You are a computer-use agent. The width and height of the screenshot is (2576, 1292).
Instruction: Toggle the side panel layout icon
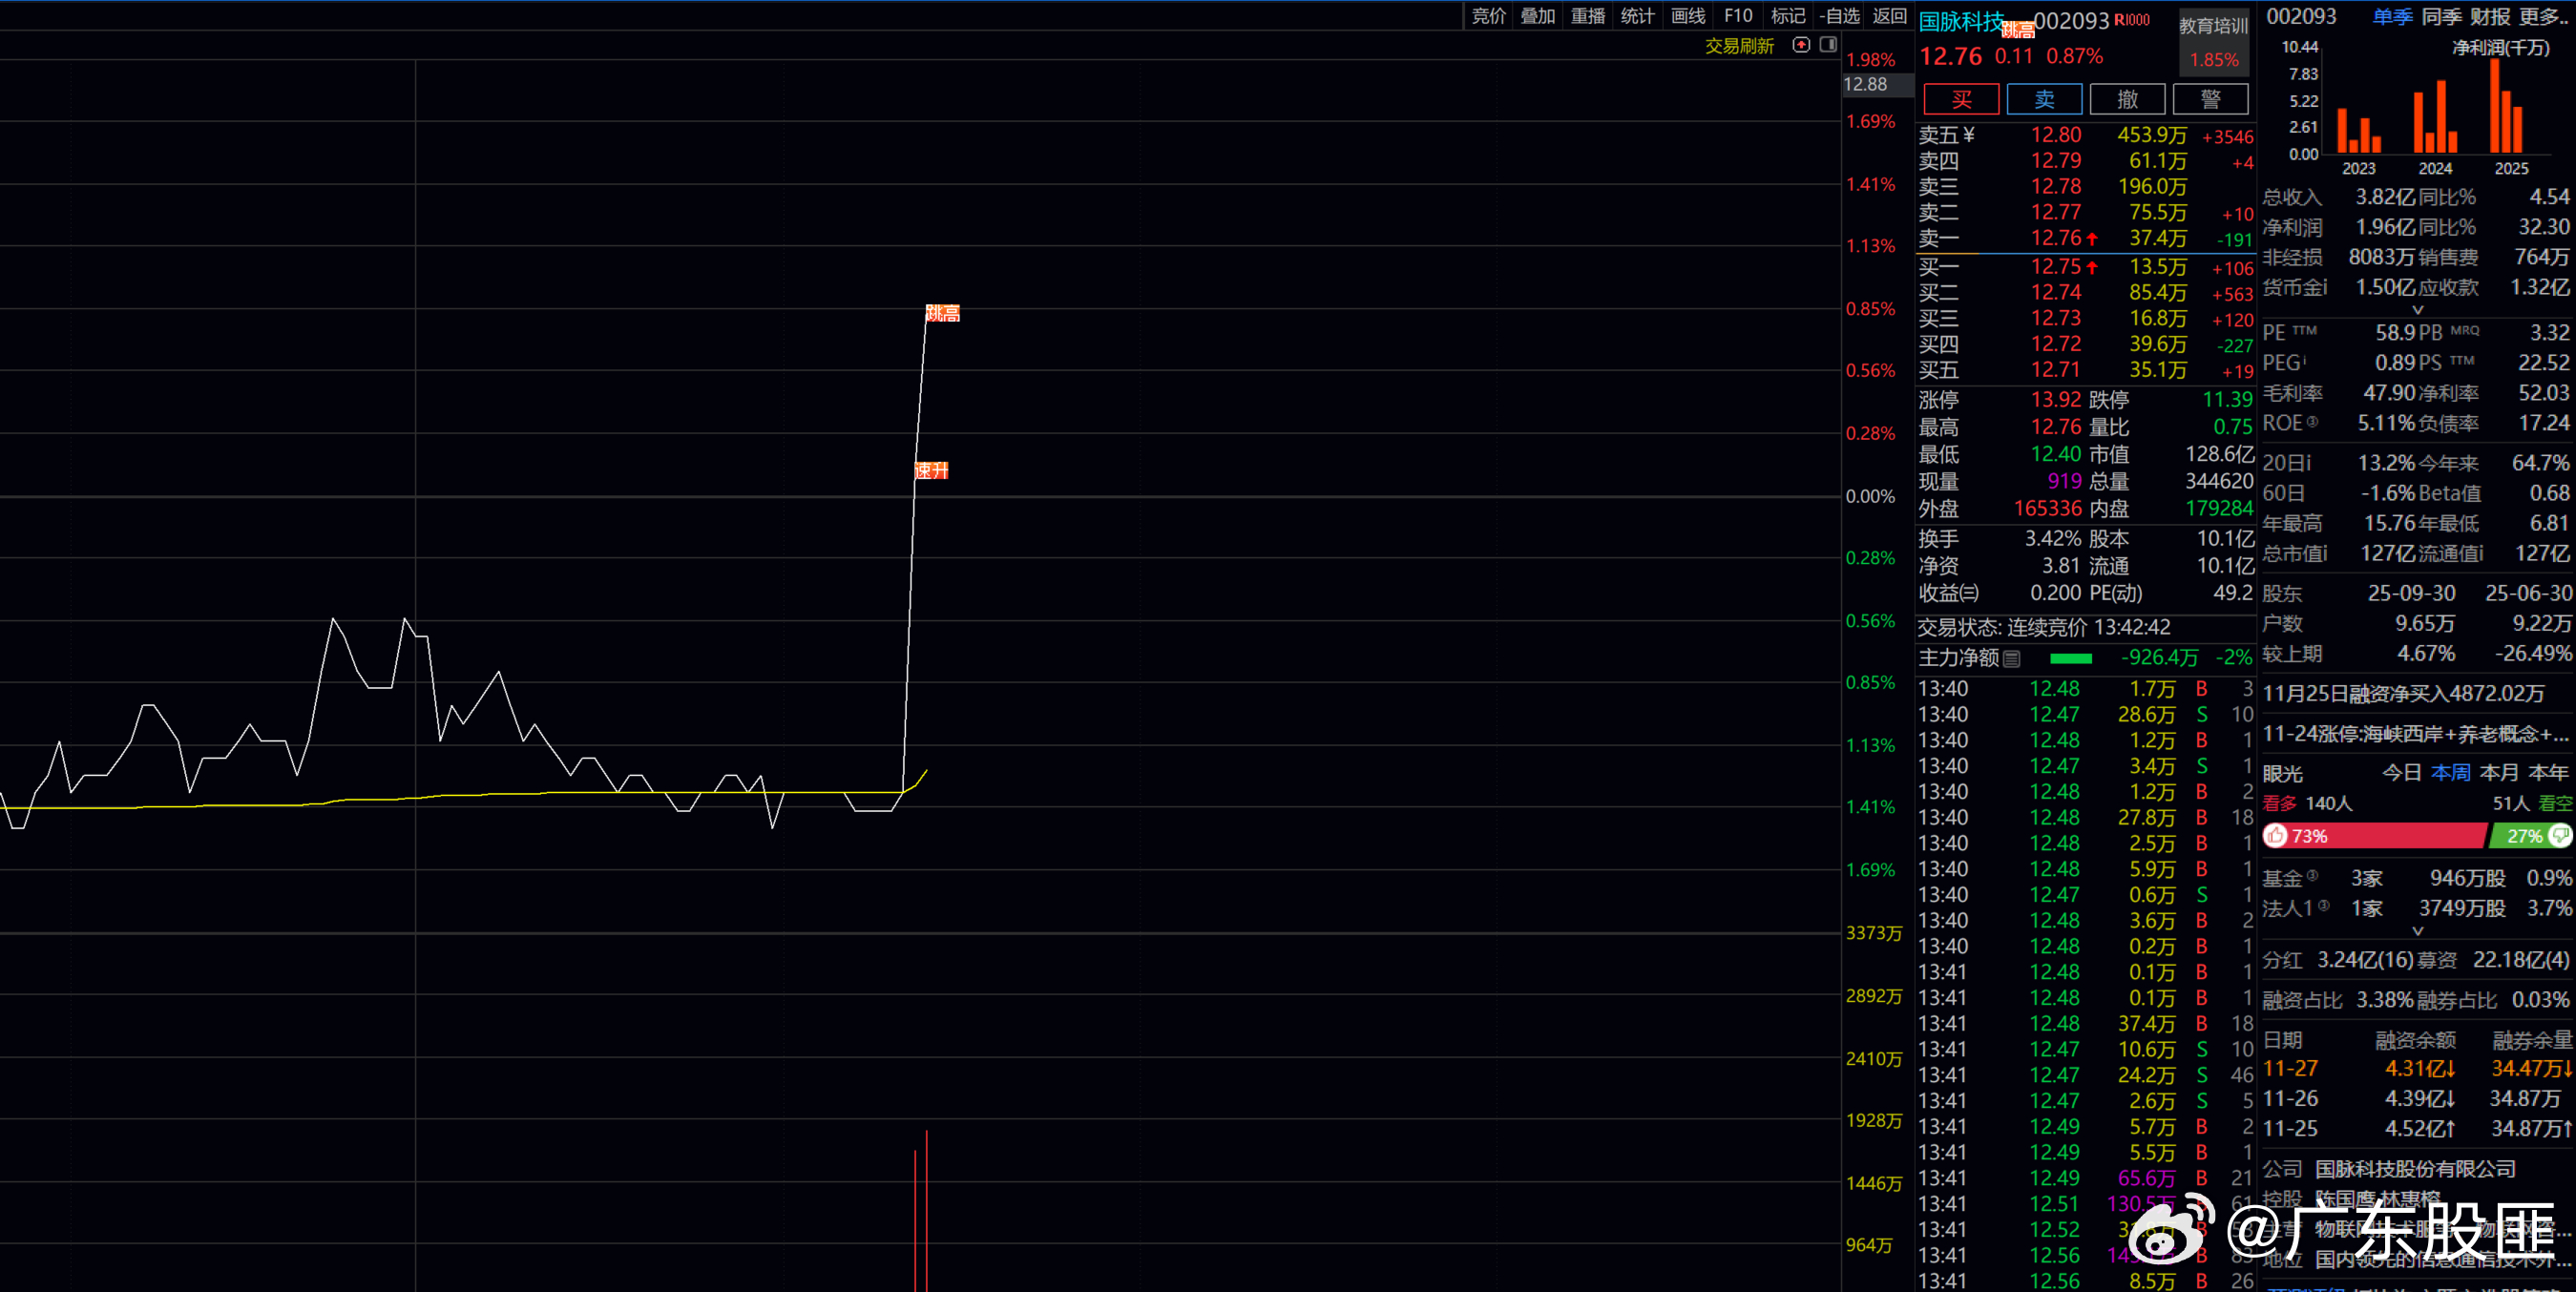click(x=1828, y=45)
